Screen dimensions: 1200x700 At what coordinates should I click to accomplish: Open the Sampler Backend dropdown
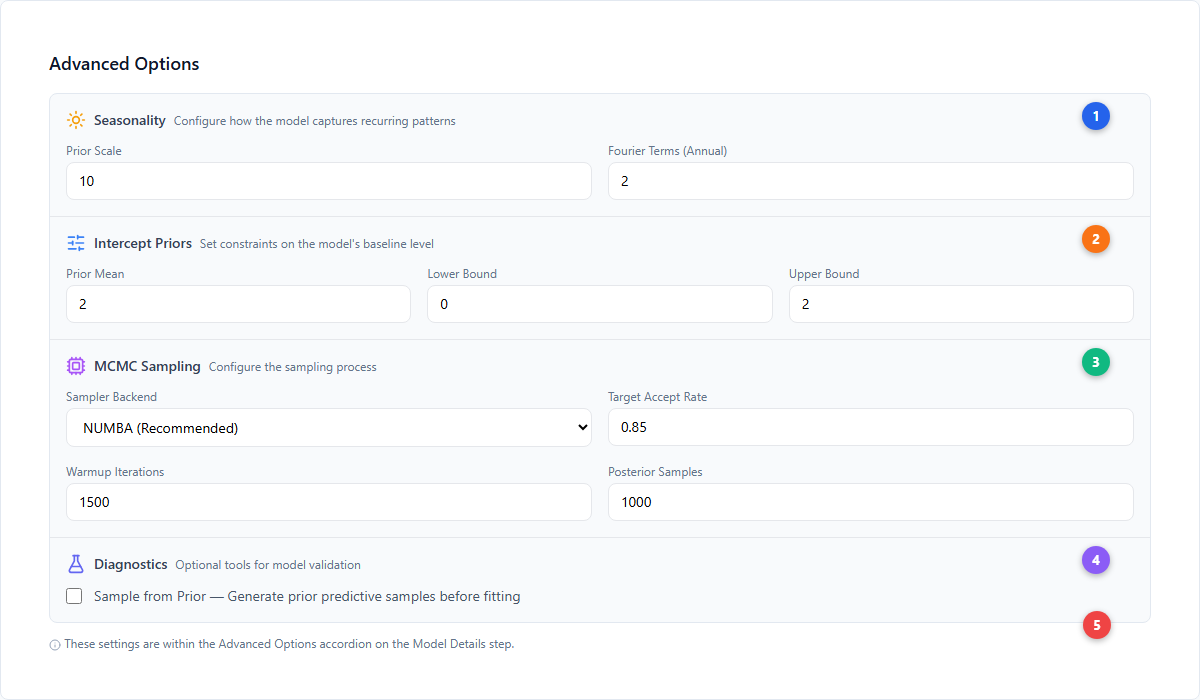tap(329, 427)
